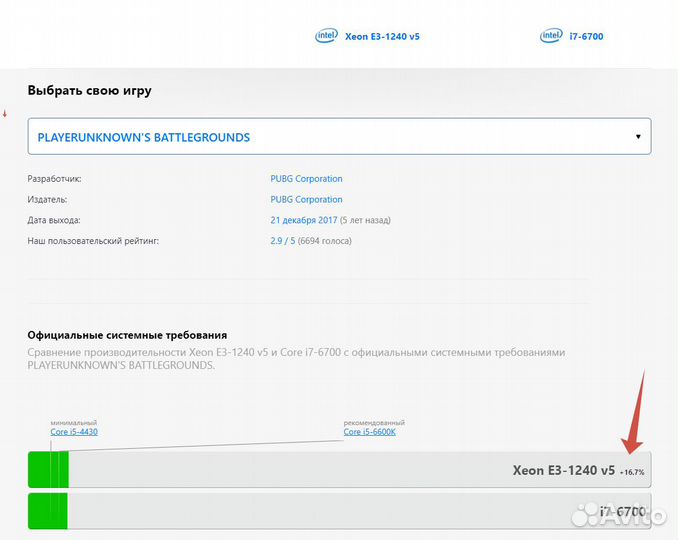Click the i7-6700 performance bar
678x540 pixels.
point(339,511)
